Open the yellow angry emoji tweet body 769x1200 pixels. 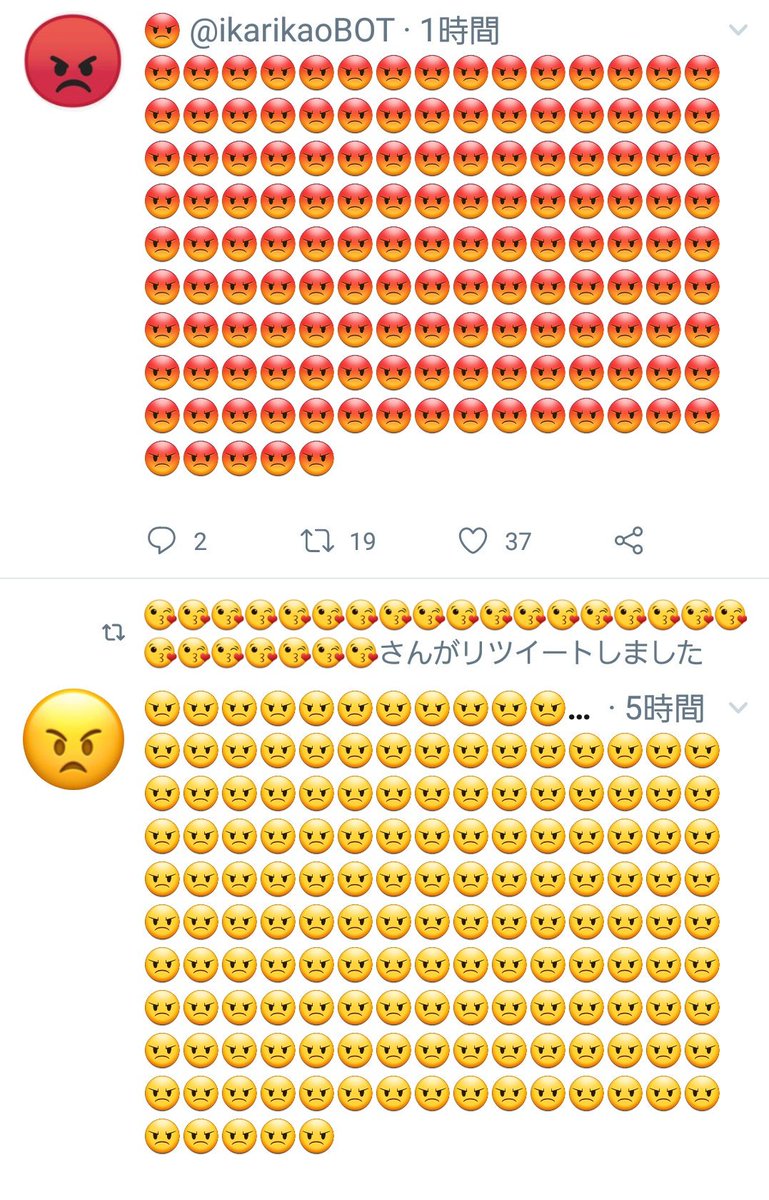click(x=432, y=942)
